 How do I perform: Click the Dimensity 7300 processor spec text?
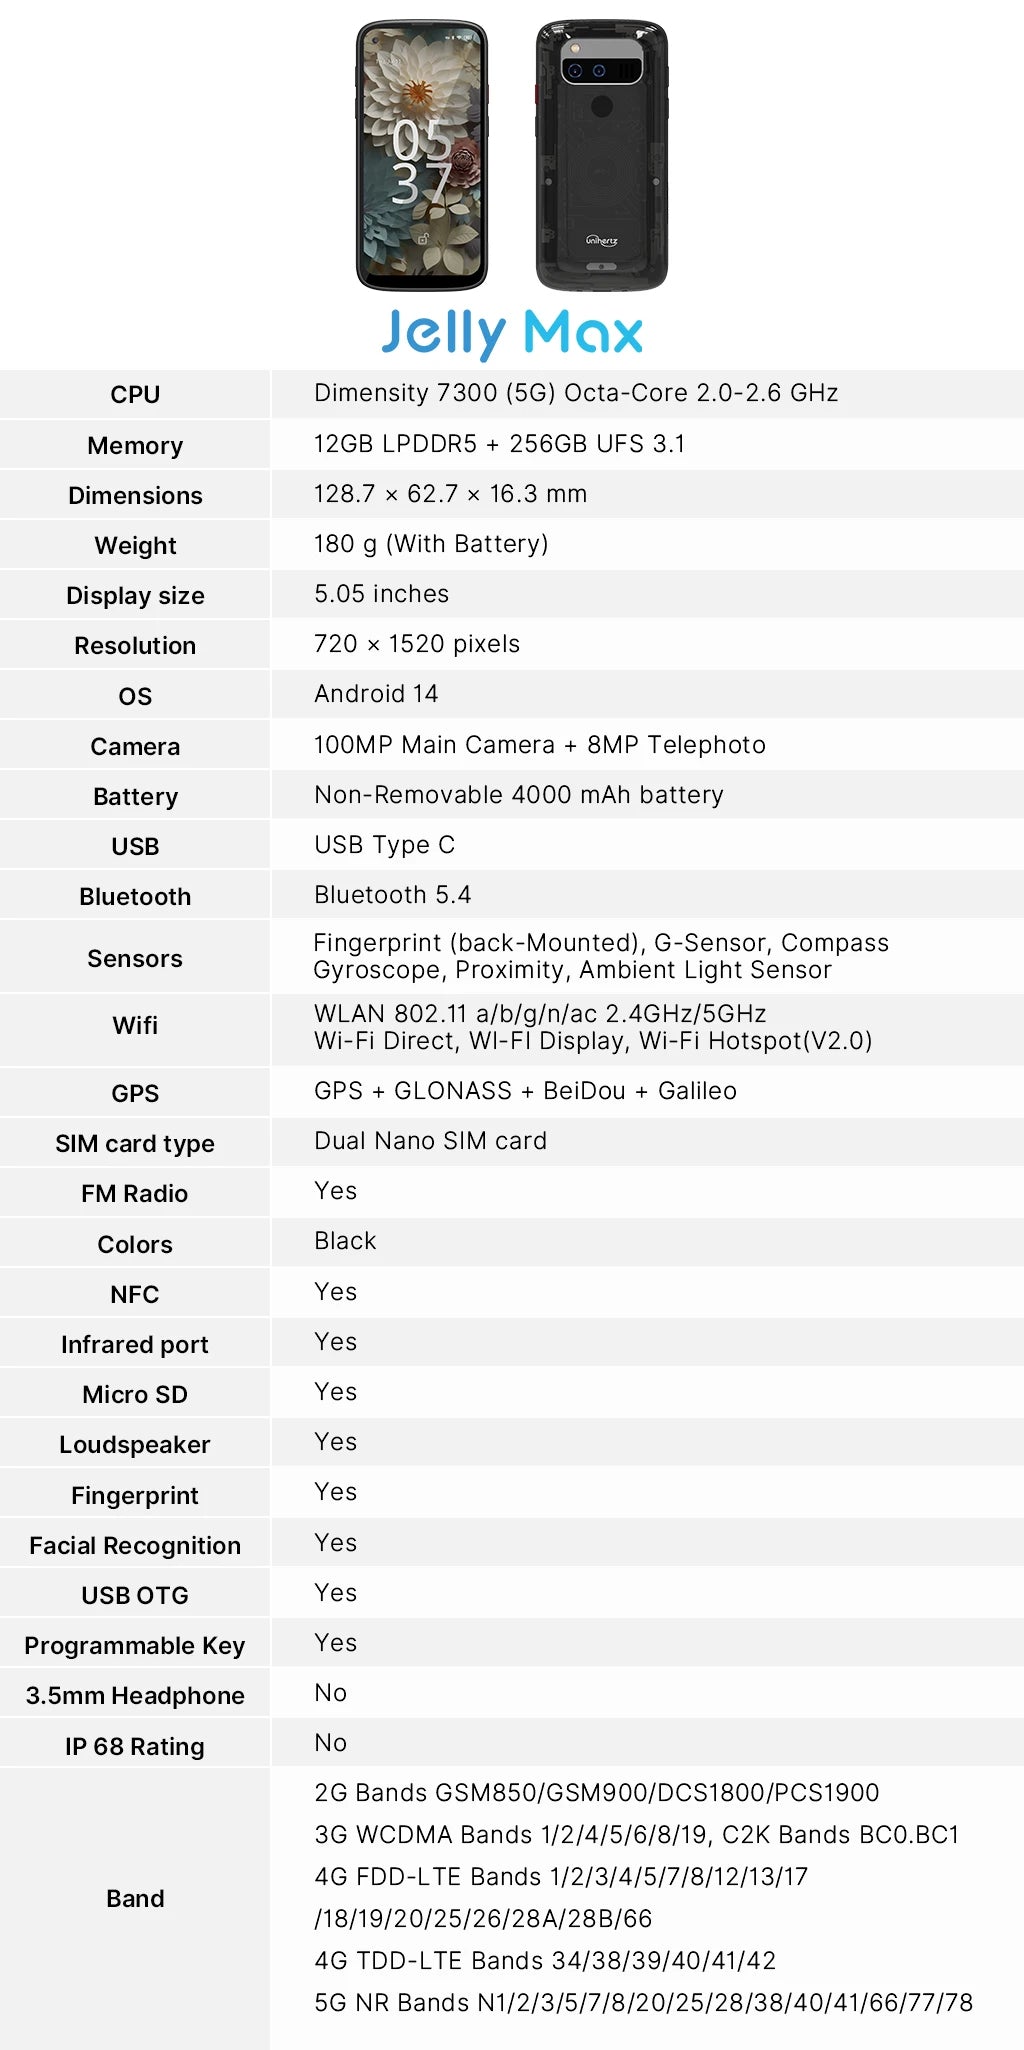pyautogui.click(x=576, y=393)
